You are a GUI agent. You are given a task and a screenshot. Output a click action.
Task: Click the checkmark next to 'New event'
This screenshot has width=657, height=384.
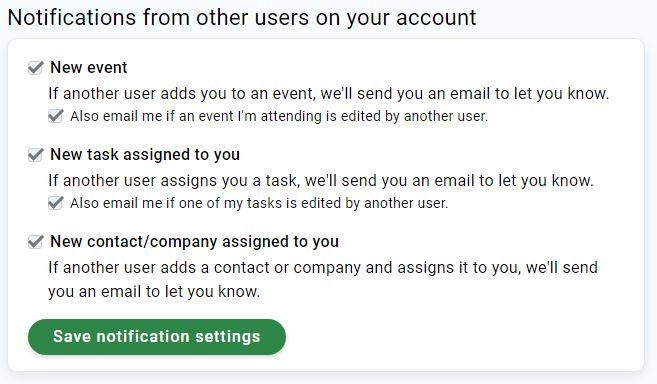coord(36,67)
